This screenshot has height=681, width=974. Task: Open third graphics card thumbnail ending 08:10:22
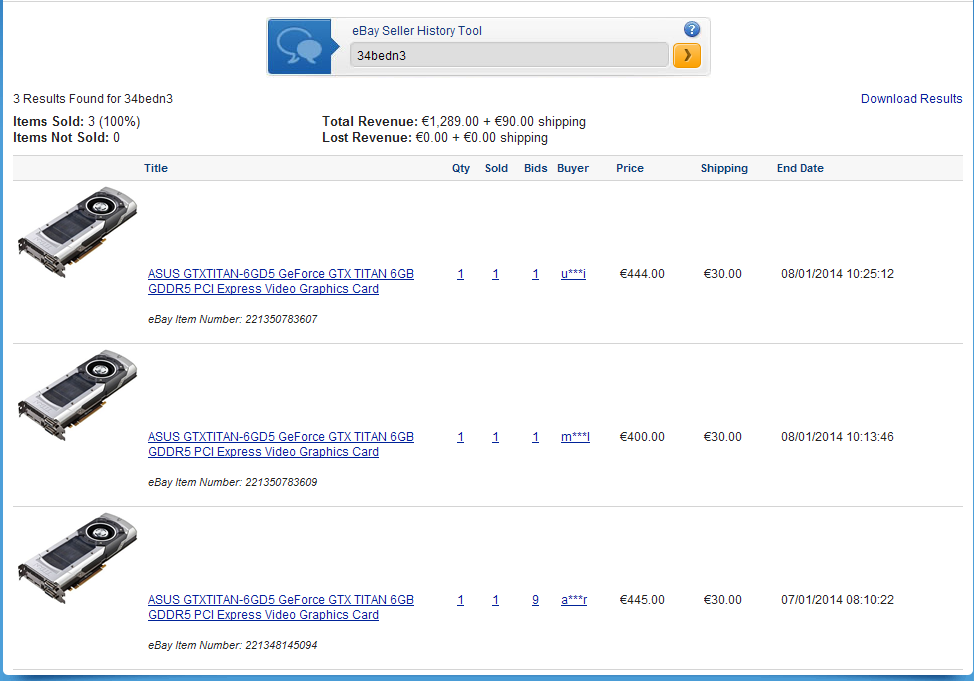[x=77, y=557]
